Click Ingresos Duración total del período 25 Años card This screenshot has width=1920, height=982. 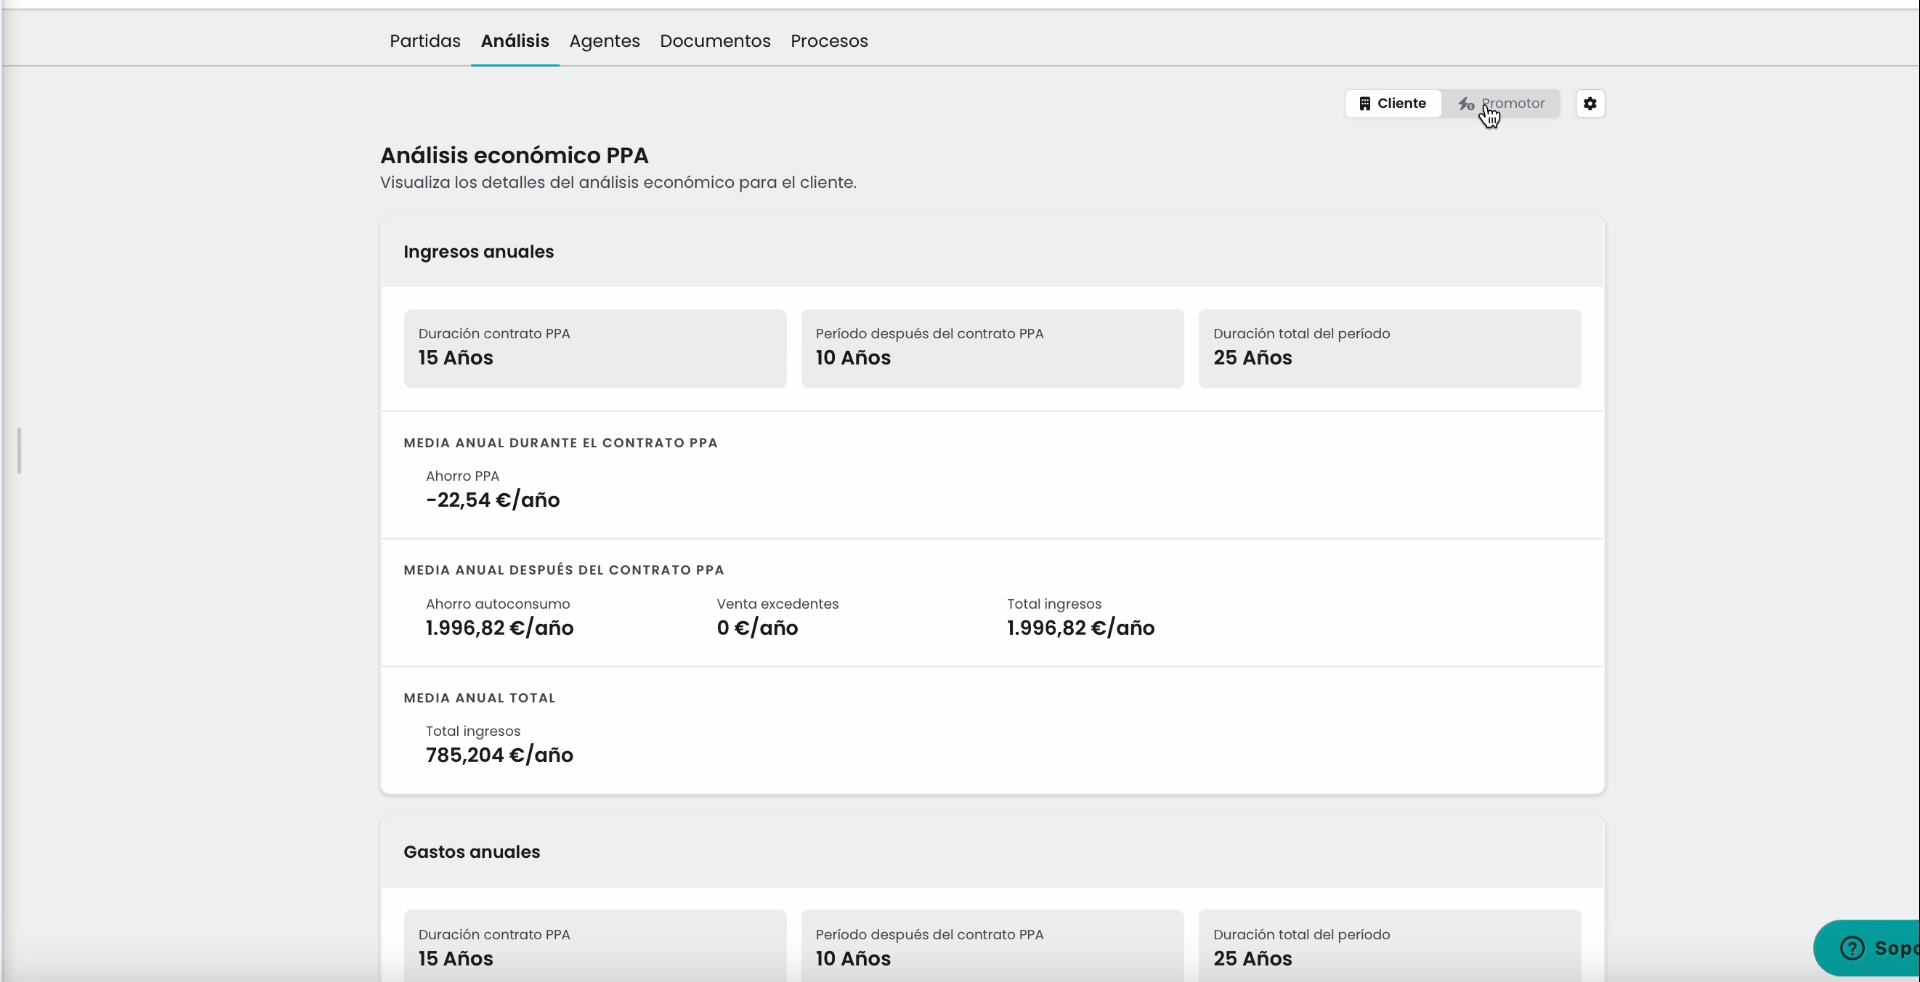point(1390,348)
